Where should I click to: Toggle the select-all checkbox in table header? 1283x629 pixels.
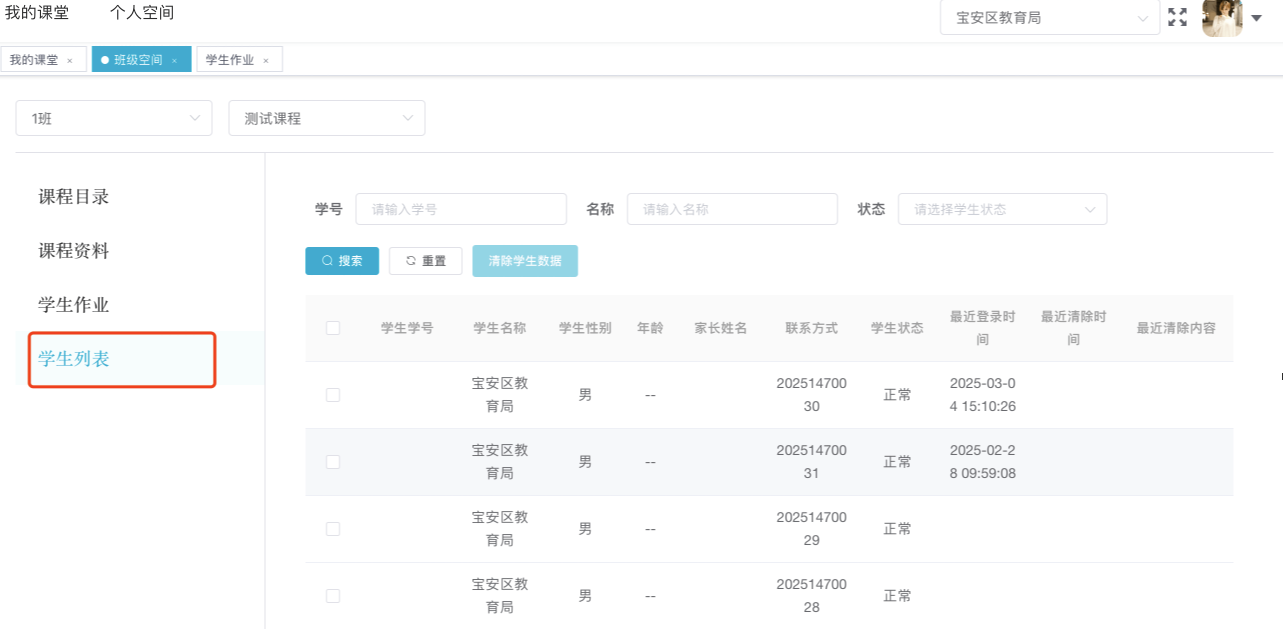click(x=333, y=328)
